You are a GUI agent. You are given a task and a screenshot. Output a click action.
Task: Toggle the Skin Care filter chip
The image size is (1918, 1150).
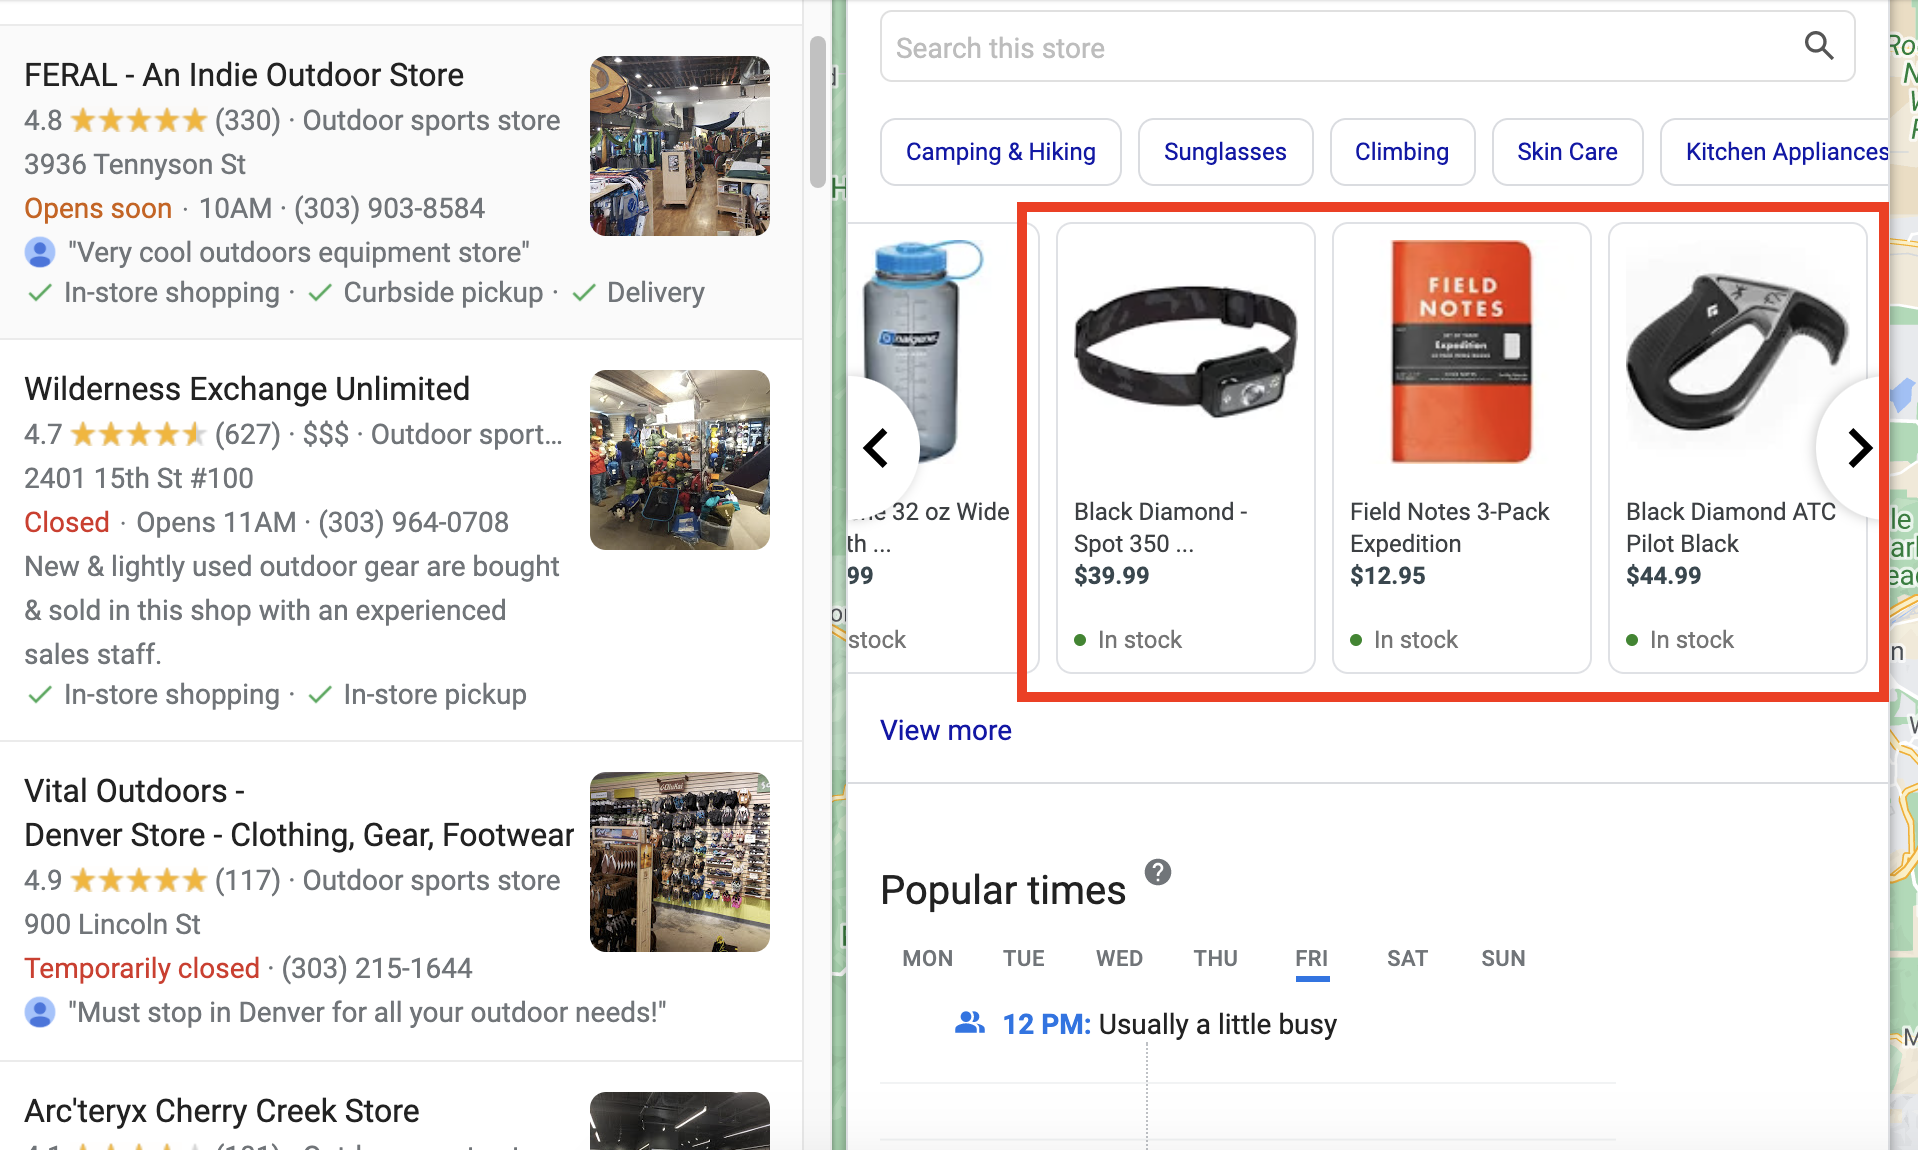coord(1566,151)
